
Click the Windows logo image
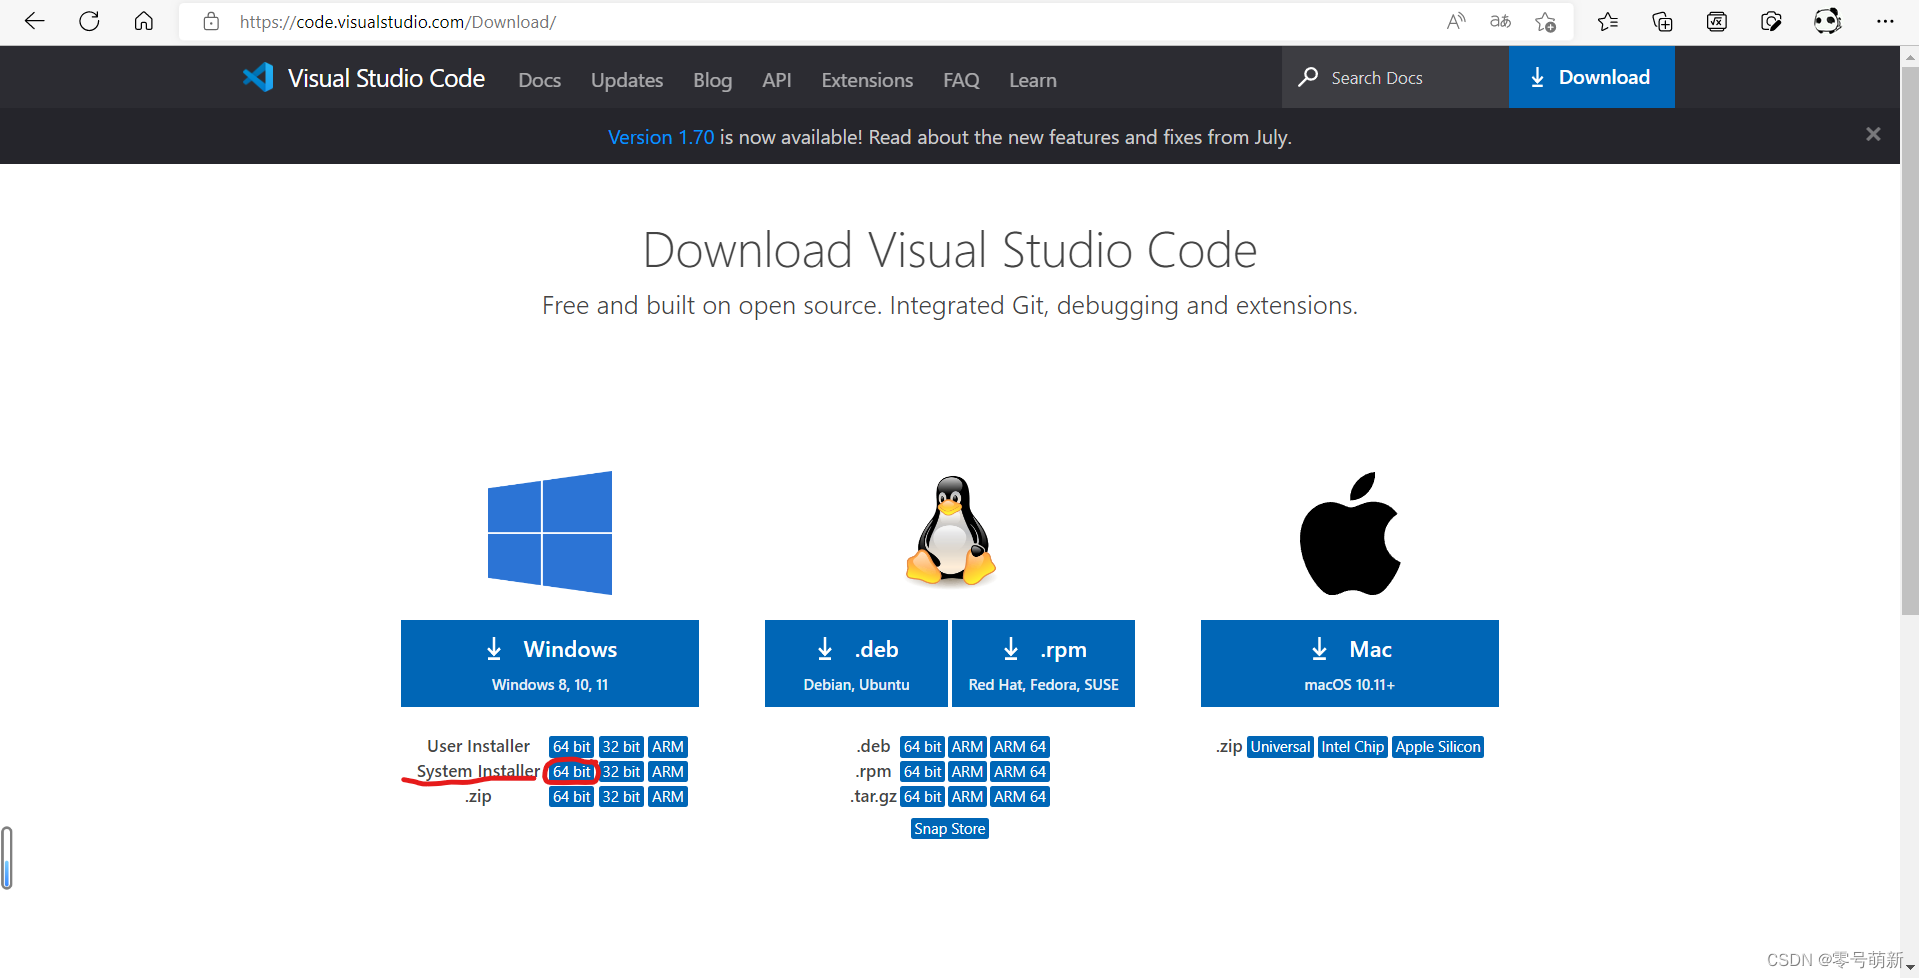click(550, 533)
